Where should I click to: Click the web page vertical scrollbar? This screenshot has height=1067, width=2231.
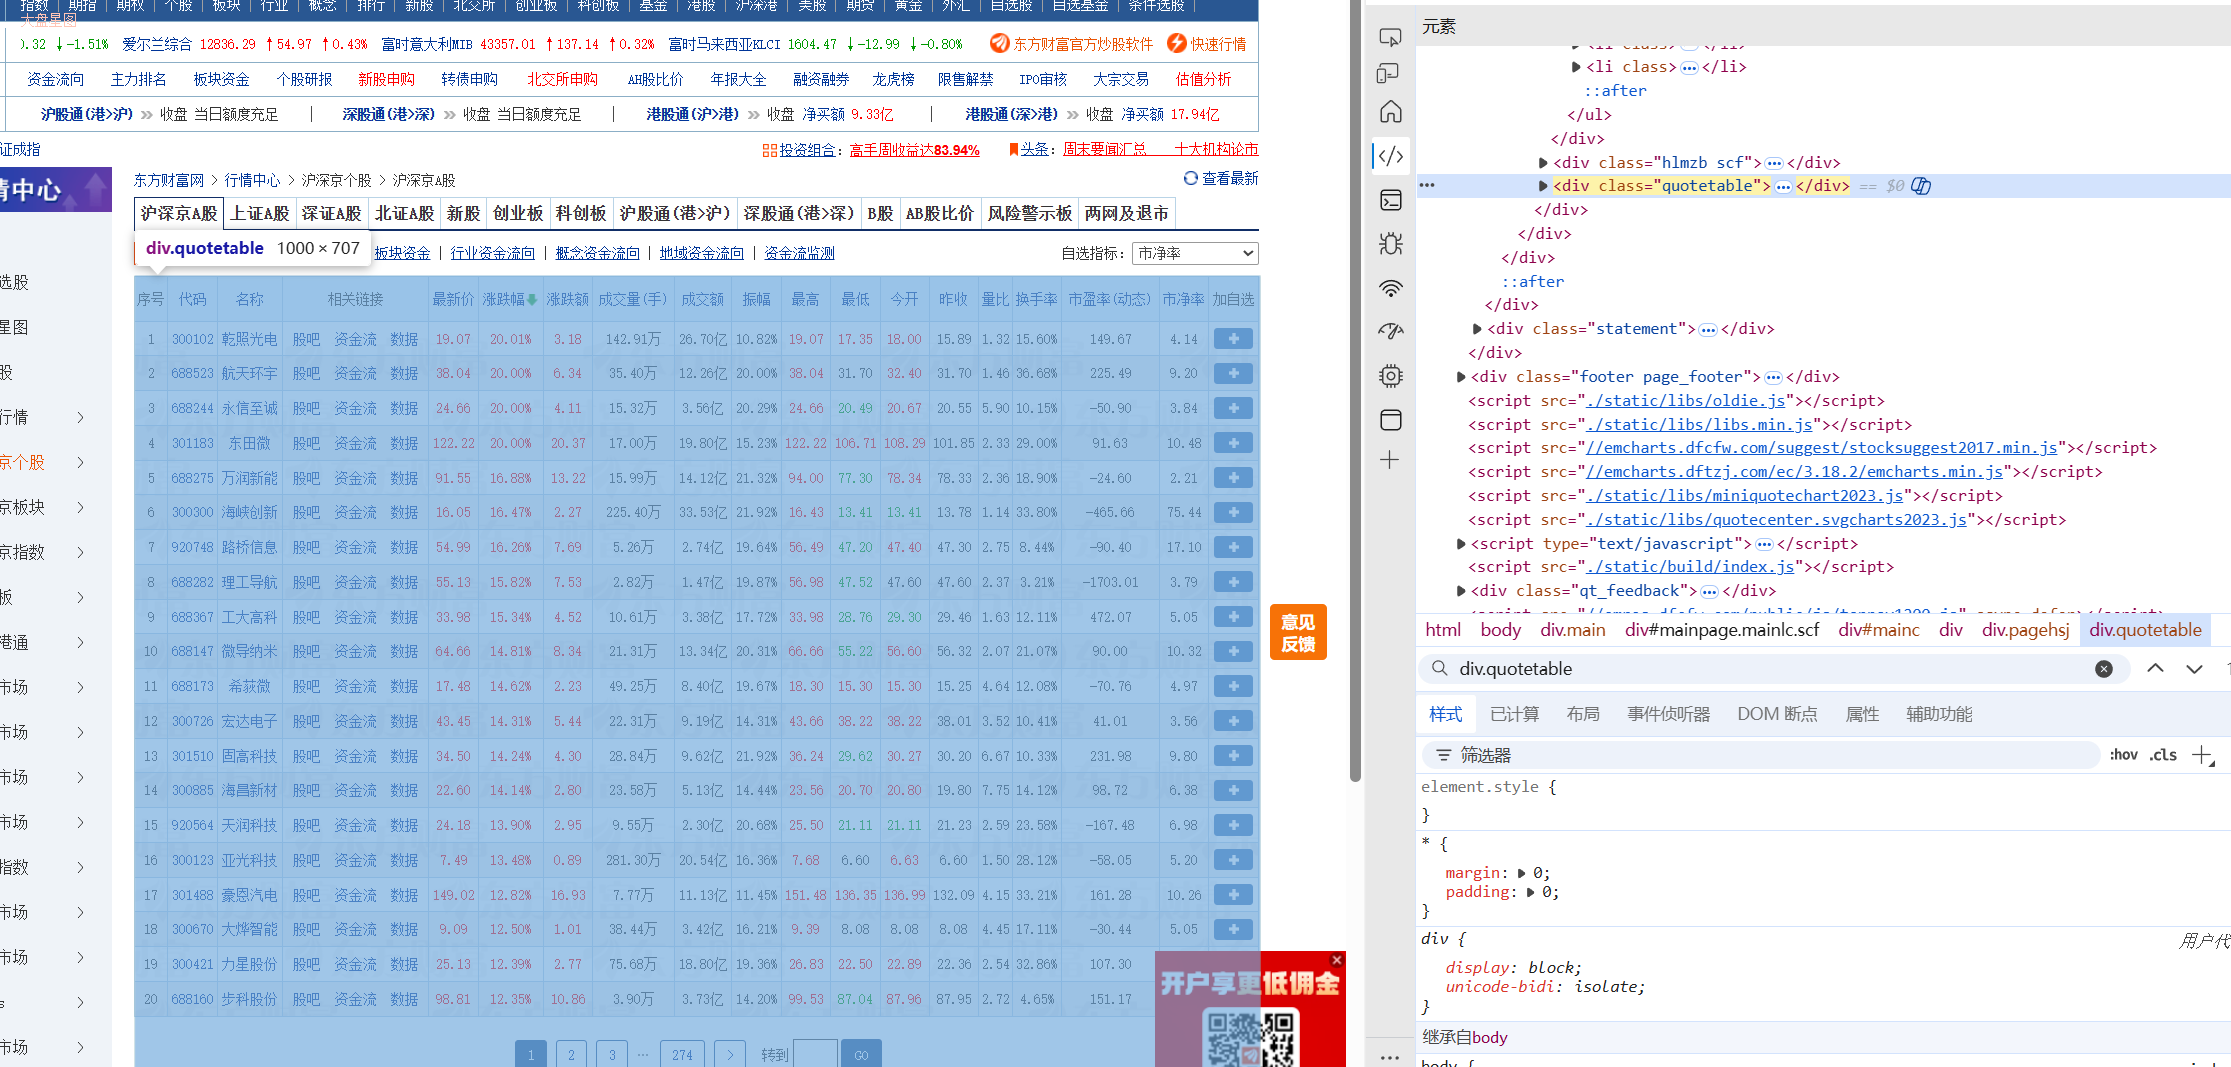(x=1355, y=390)
